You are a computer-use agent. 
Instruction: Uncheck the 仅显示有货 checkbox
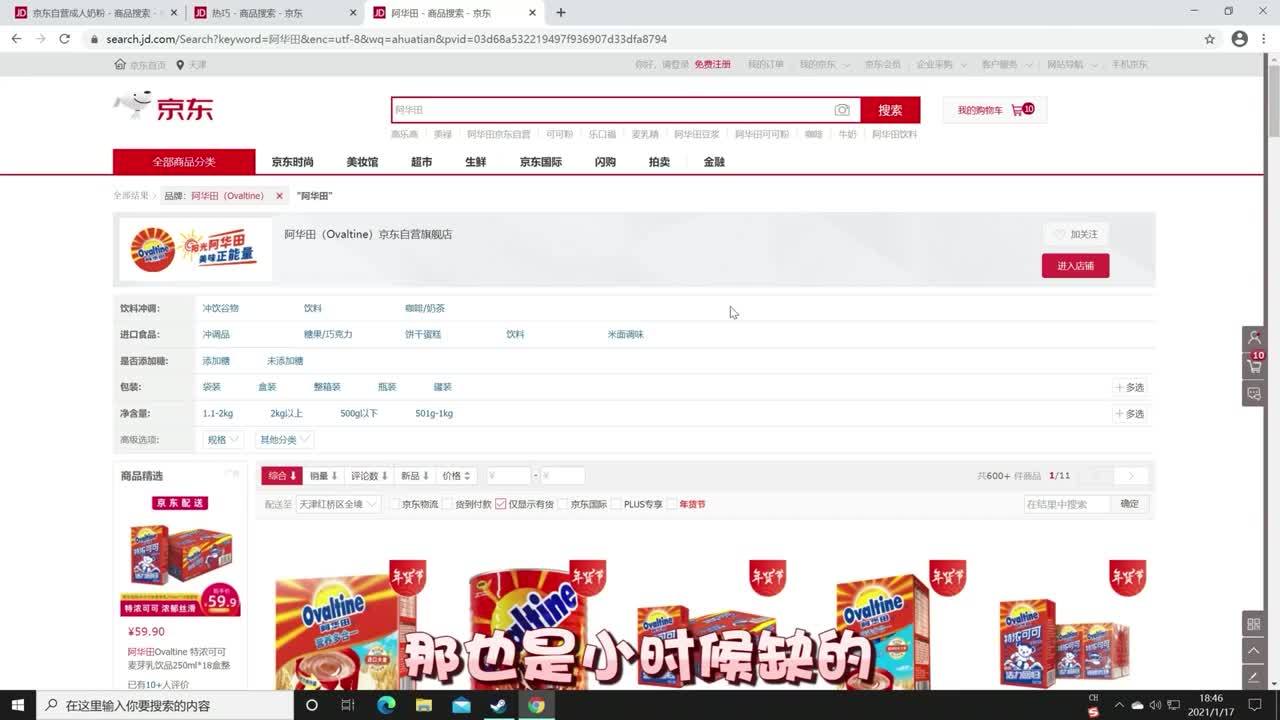coord(501,504)
